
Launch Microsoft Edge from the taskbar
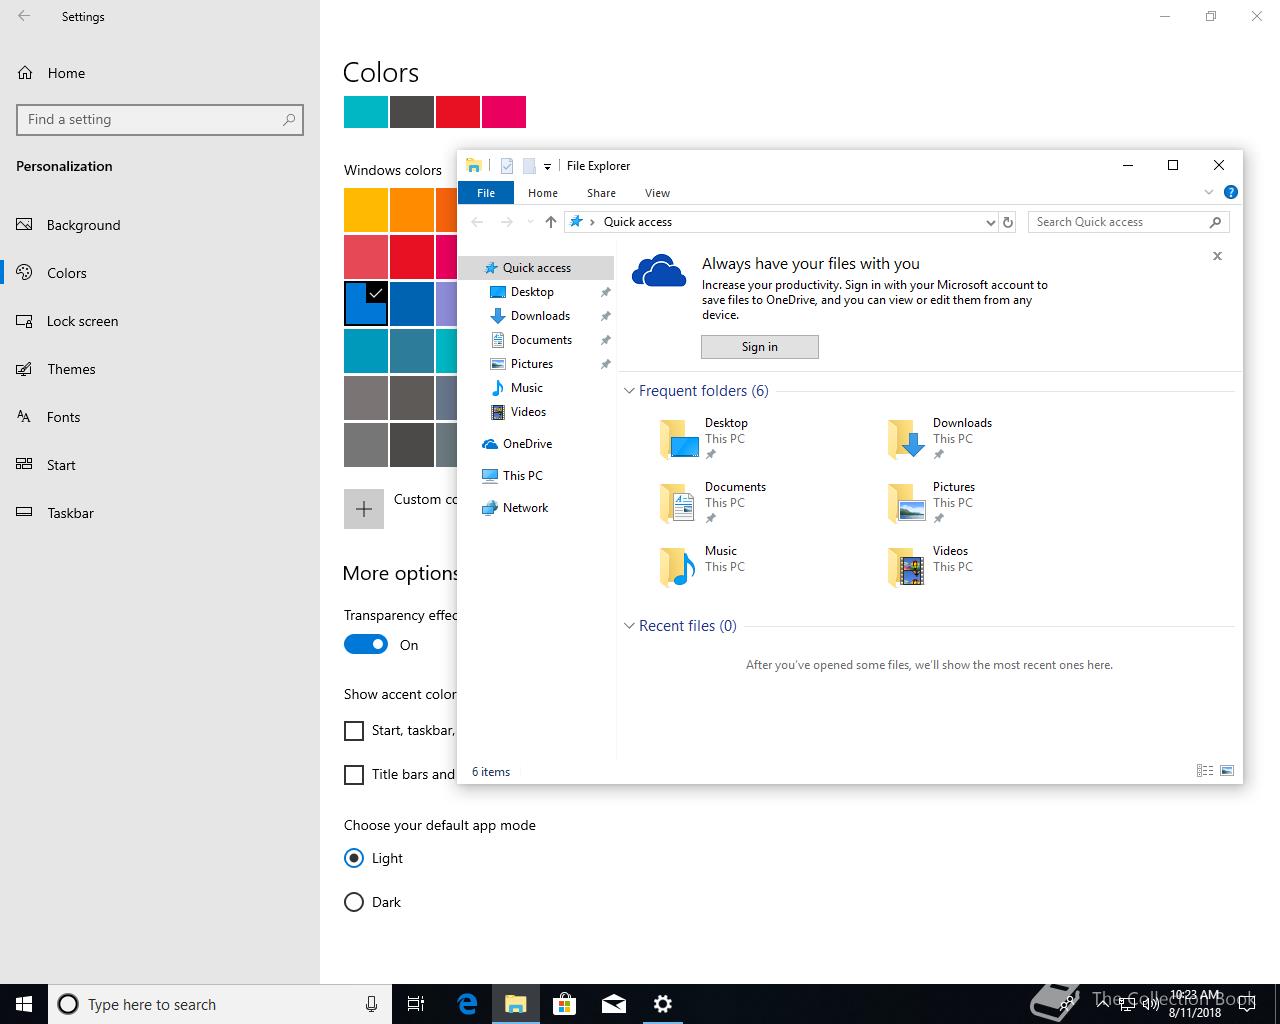(467, 1004)
